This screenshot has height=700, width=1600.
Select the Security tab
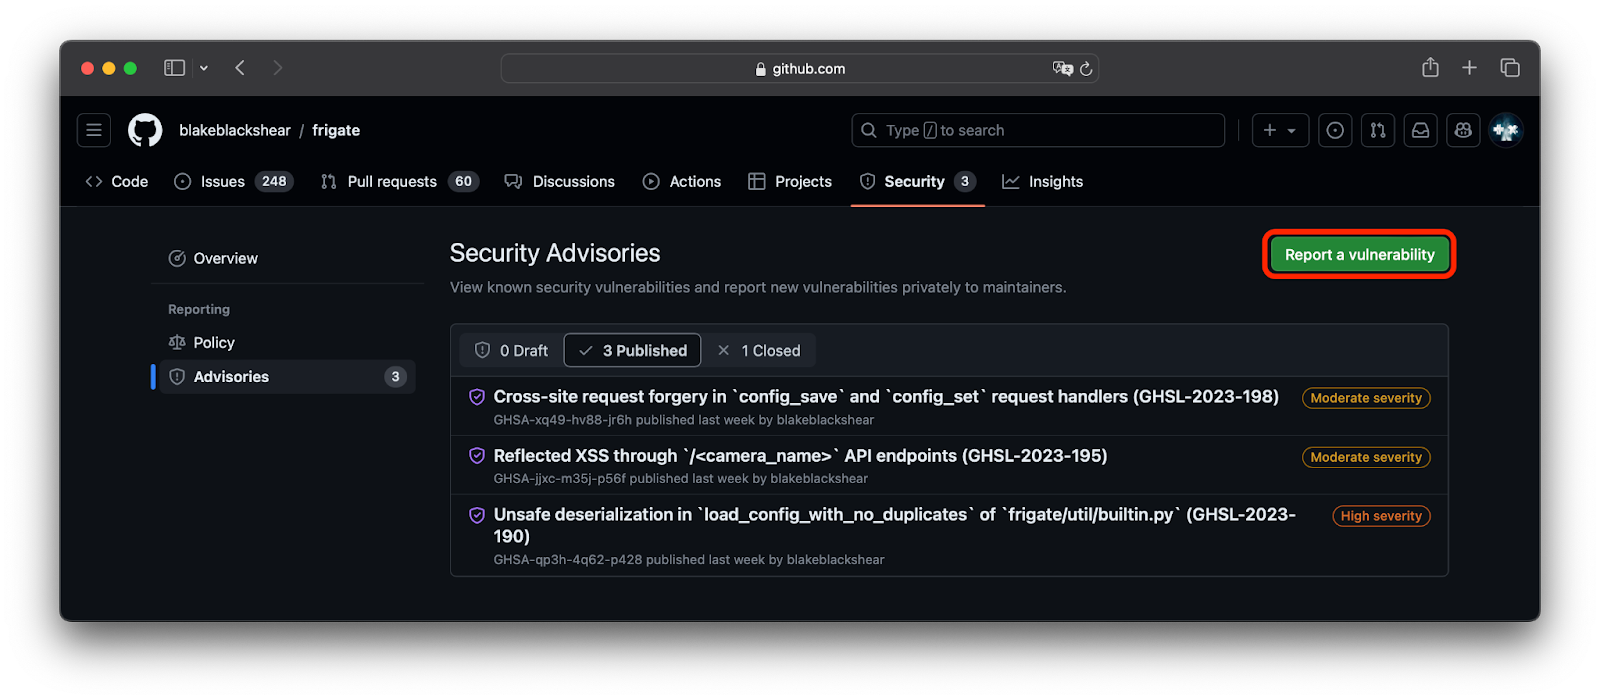(917, 181)
